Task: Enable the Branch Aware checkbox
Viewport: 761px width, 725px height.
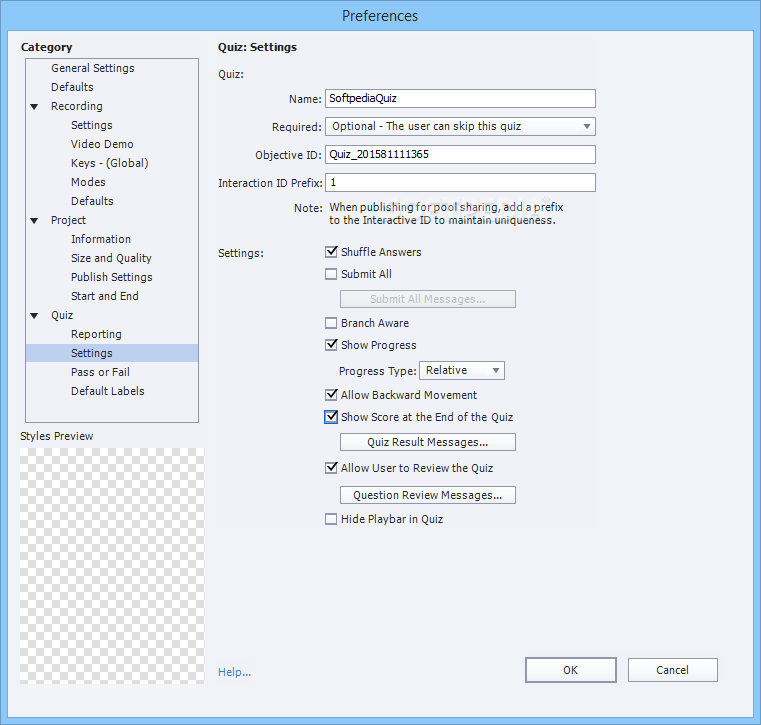Action: (x=331, y=323)
